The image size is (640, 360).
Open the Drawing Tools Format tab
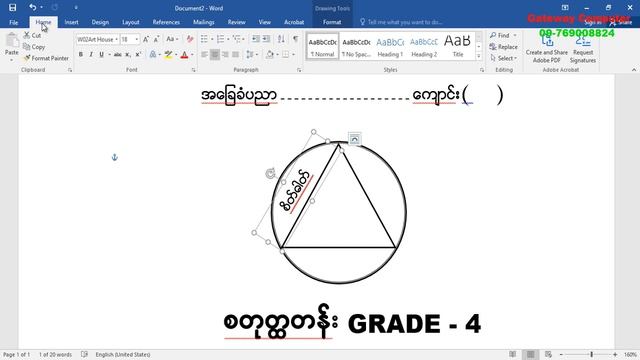[332, 22]
